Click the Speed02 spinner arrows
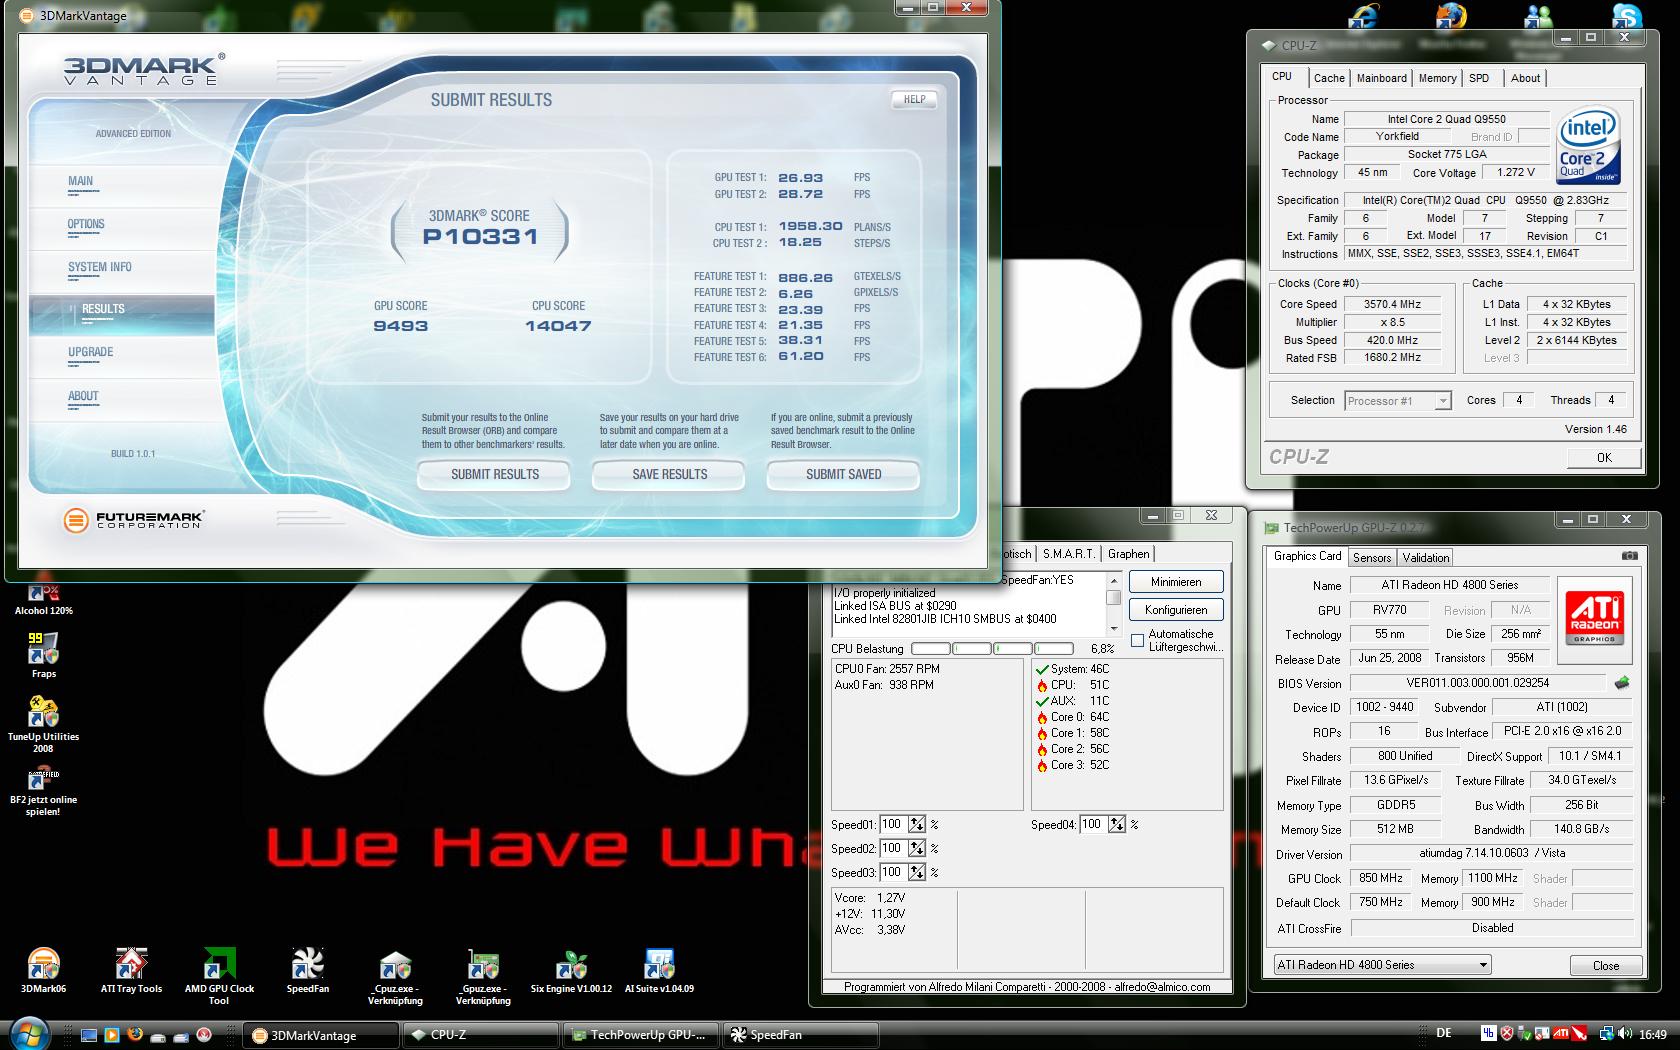This screenshot has width=1680, height=1050. [x=917, y=849]
